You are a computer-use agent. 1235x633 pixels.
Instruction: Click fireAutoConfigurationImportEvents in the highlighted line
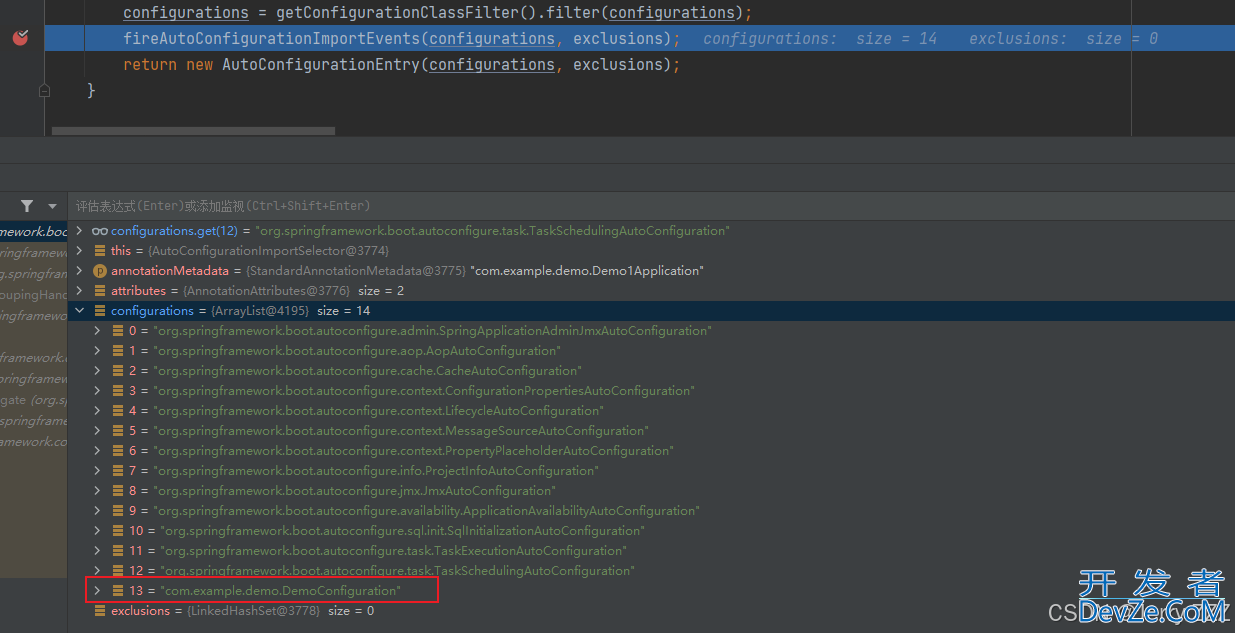[272, 39]
